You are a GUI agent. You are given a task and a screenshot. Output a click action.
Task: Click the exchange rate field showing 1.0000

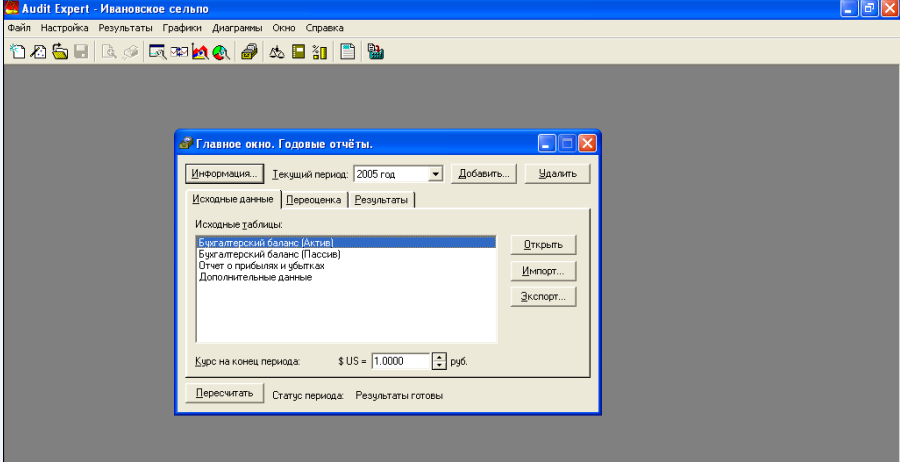(401, 362)
